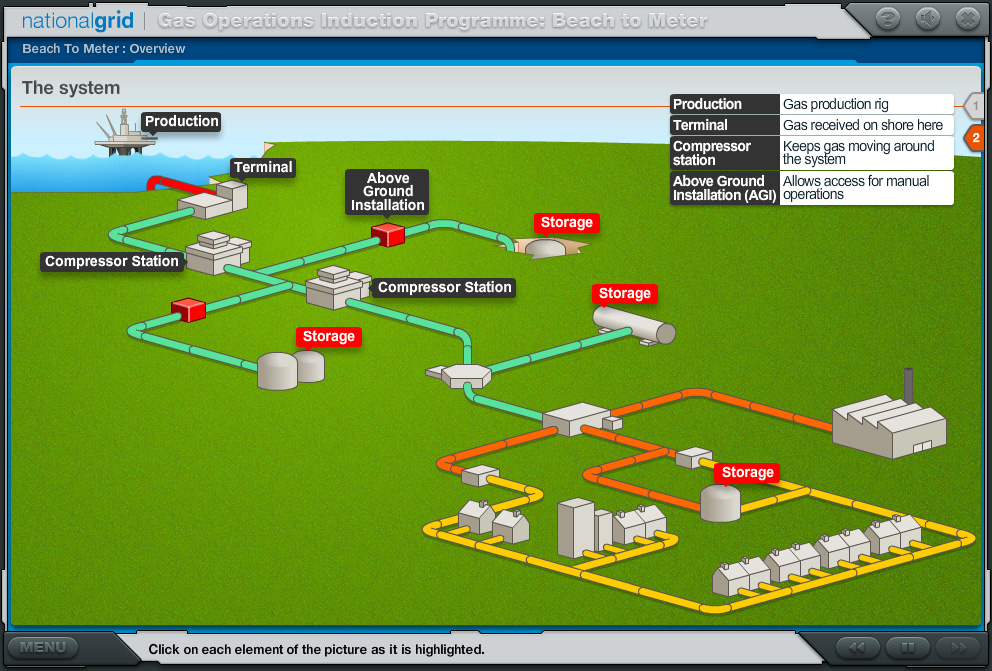992x671 pixels.
Task: Open the help question mark icon
Action: coord(888,18)
